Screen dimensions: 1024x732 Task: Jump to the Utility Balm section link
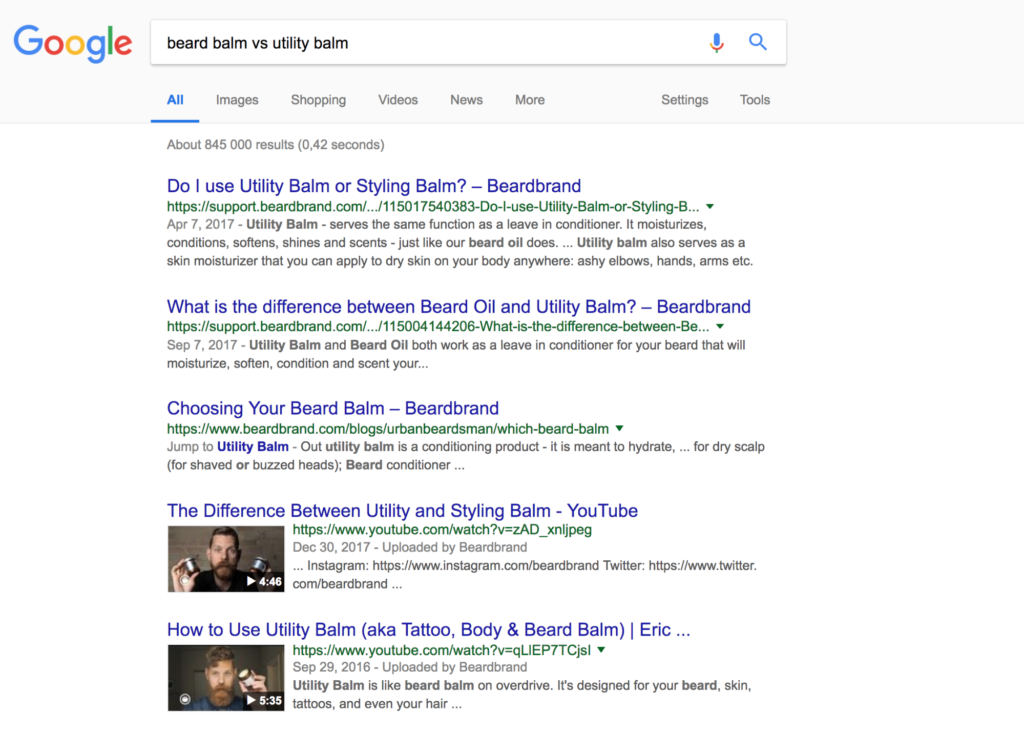pyautogui.click(x=253, y=447)
